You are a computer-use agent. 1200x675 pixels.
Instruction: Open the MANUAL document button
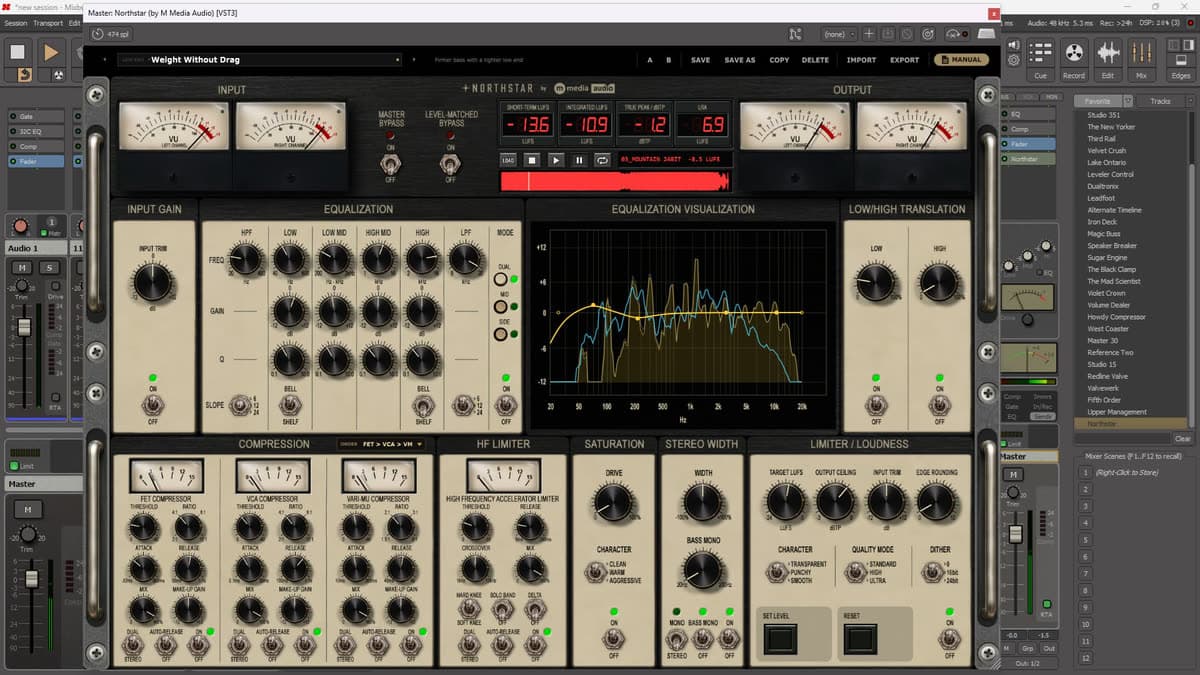click(x=961, y=60)
